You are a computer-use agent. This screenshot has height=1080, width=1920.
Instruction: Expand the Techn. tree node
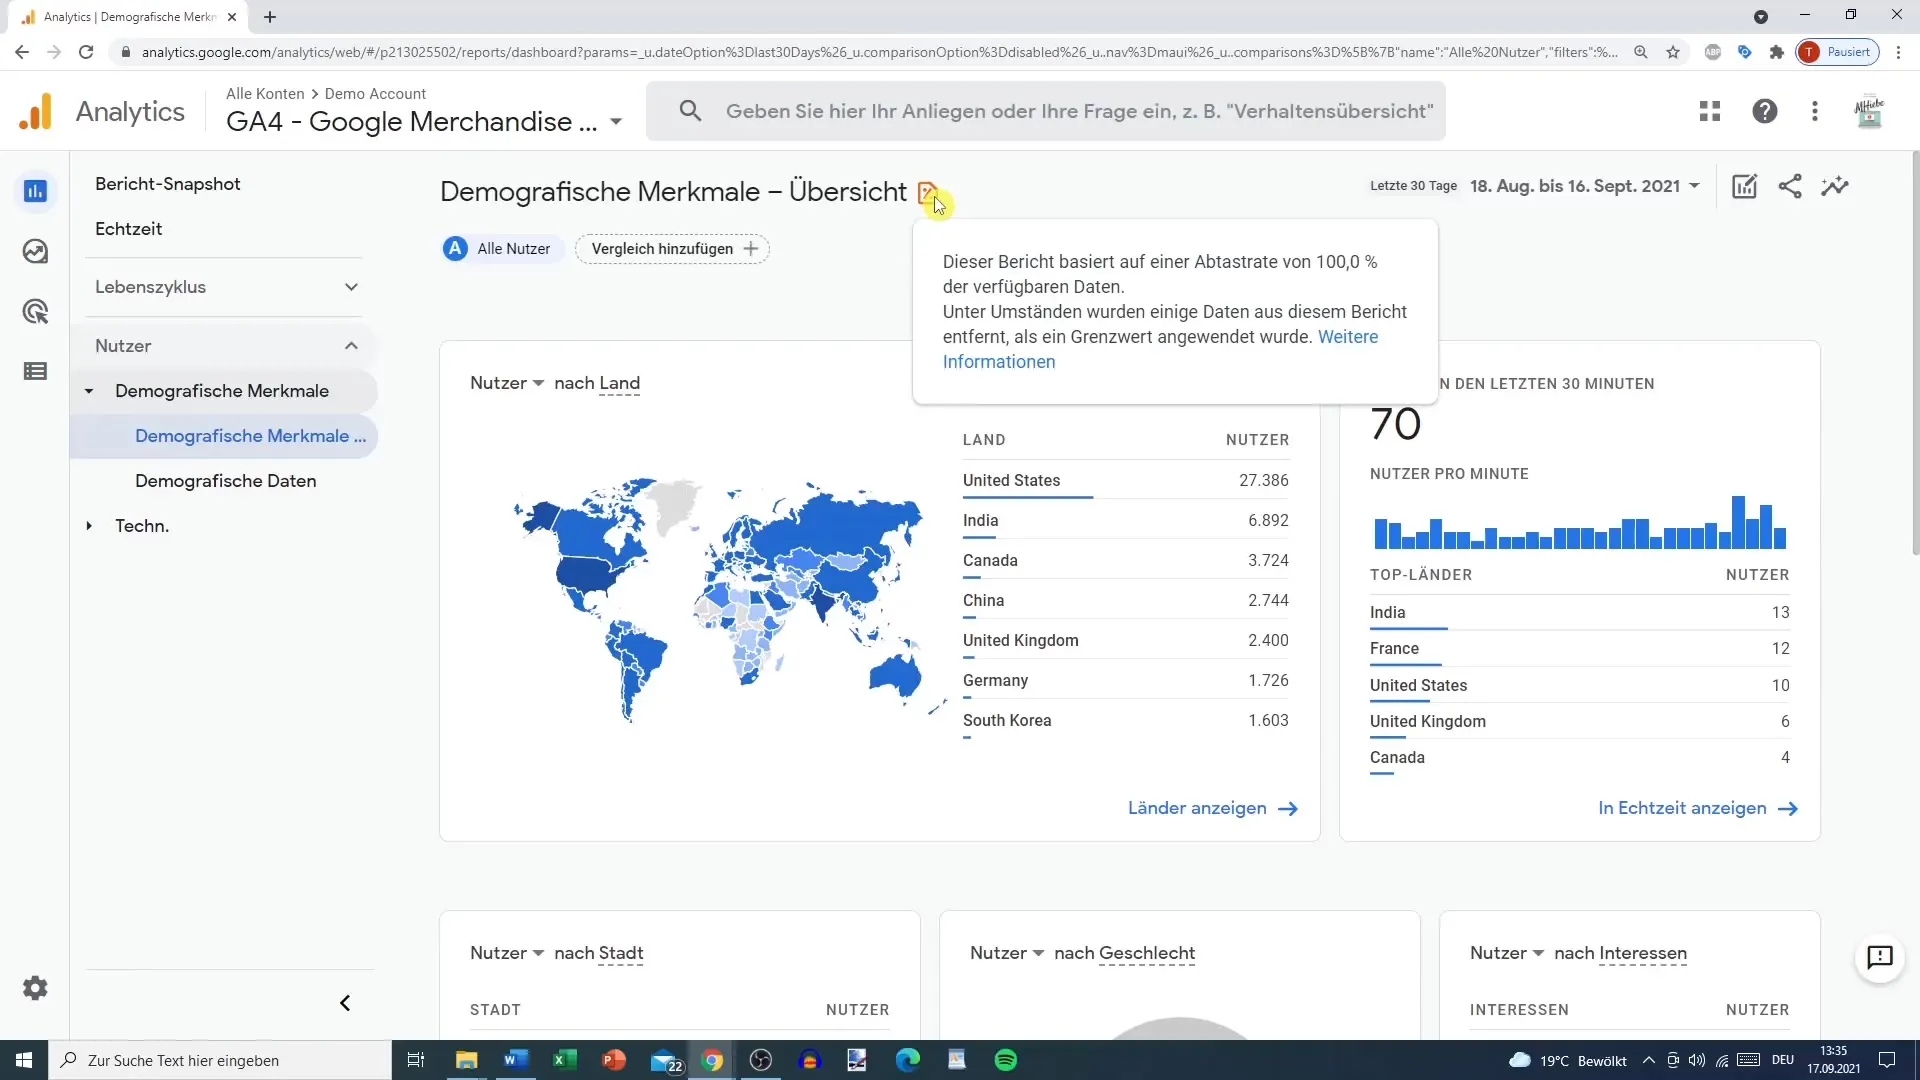(89, 526)
